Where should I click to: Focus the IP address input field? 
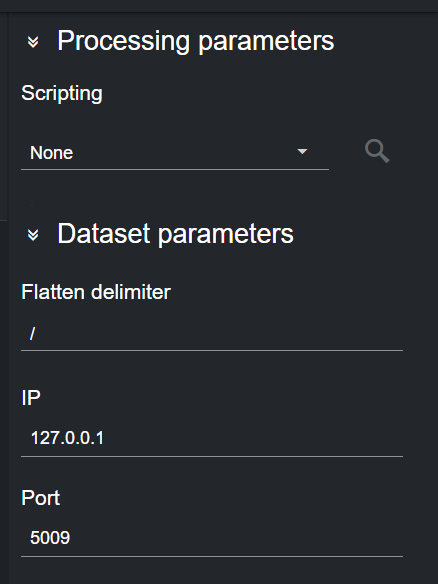[x=212, y=438]
